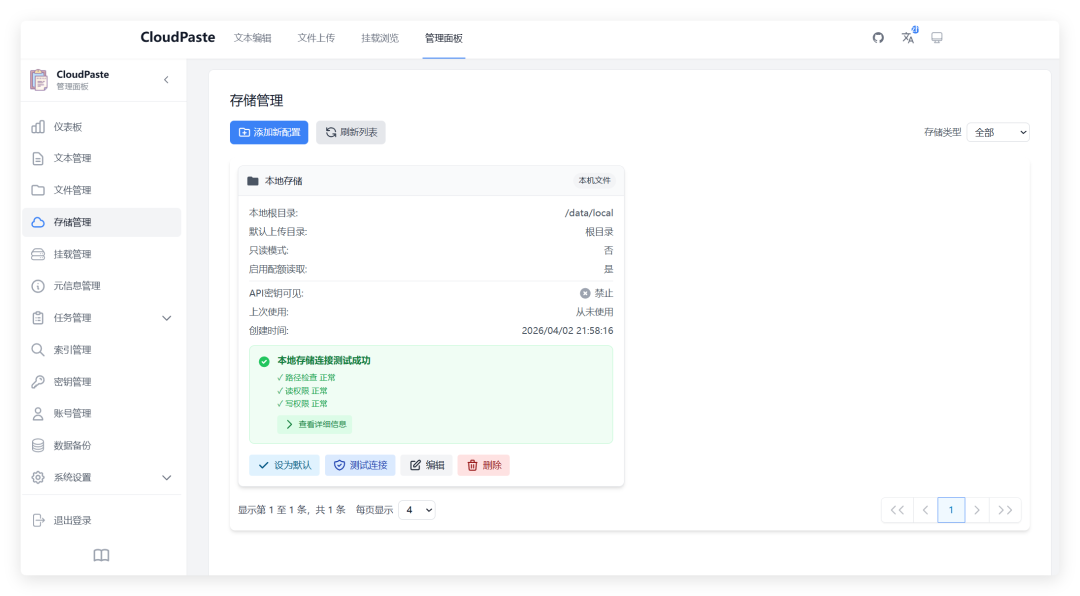Expand 查看详细信息 test details
This screenshot has height=596, width=1080.
(315, 424)
